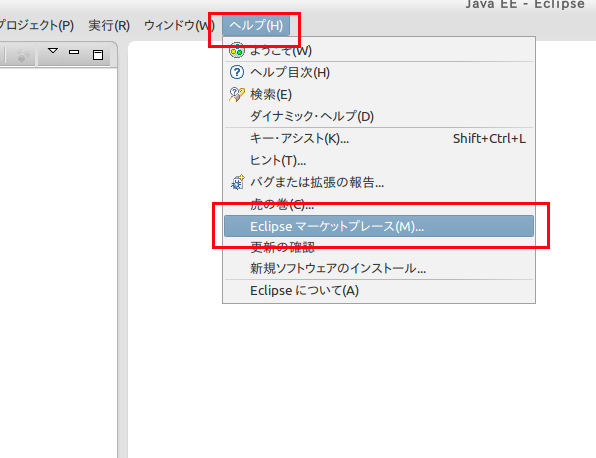
Task: Choose 更新の確認 menu entry
Action: (379, 247)
